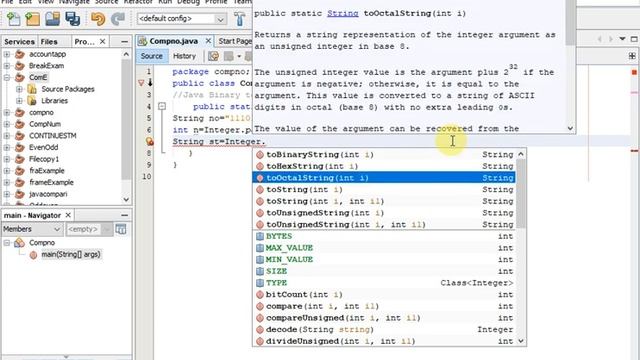Click the down arrow of the completion list scrollbar
Viewport: 640px width, 360px height.
[x=521, y=341]
